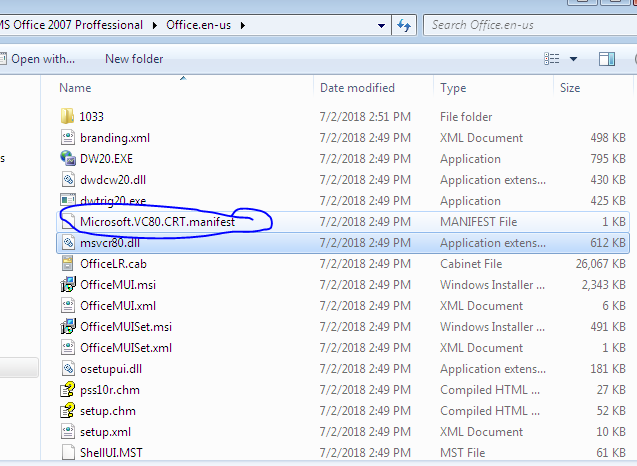Select the dwdcw20.dll file icon
Image resolution: width=637 pixels, height=466 pixels.
pyautogui.click(x=67, y=180)
